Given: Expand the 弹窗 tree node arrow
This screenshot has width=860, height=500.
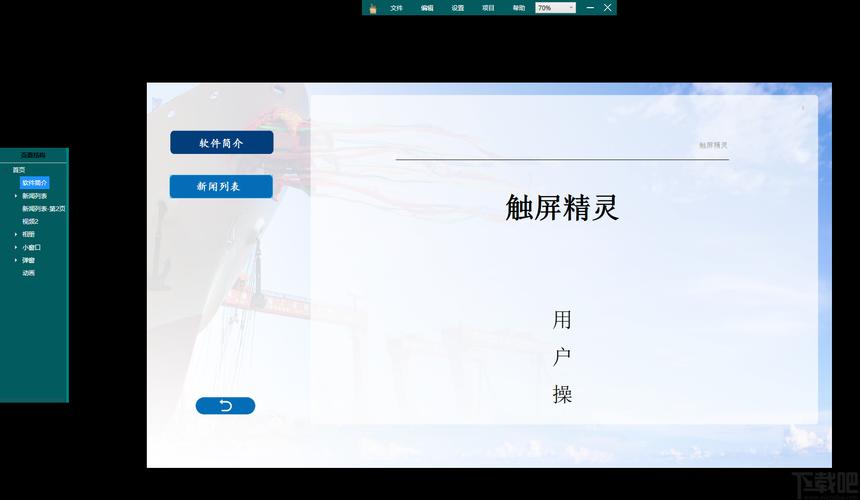Looking at the screenshot, I should (16, 260).
